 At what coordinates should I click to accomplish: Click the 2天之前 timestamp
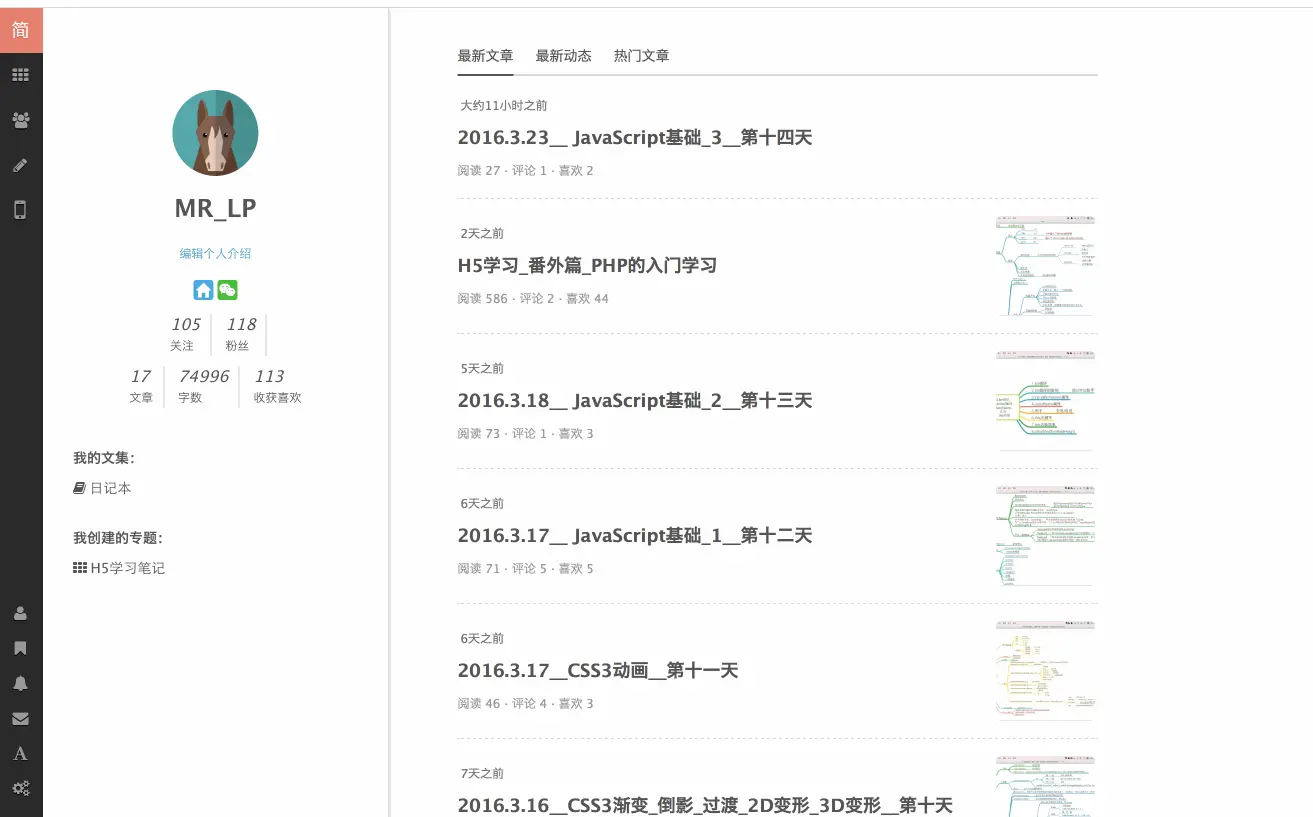[x=482, y=234]
